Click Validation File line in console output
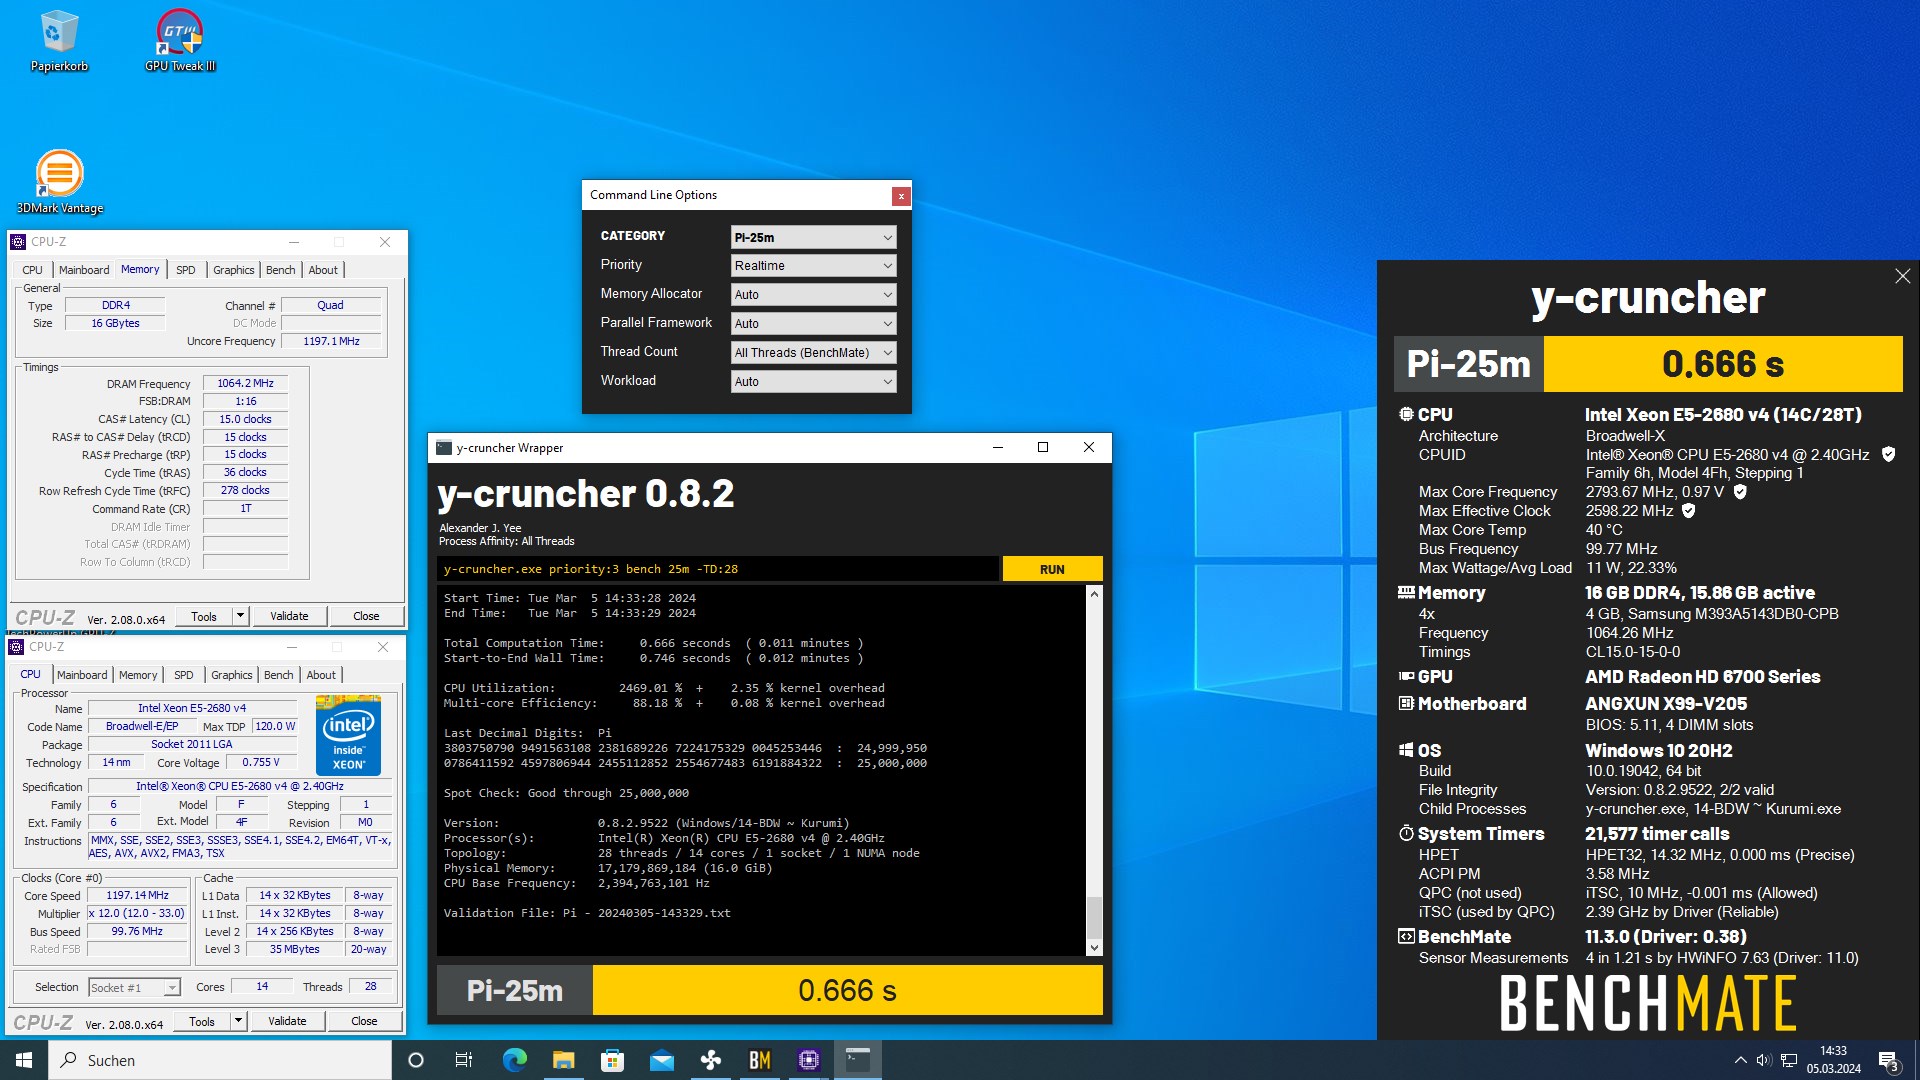Image resolution: width=1920 pixels, height=1080 pixels. [587, 913]
